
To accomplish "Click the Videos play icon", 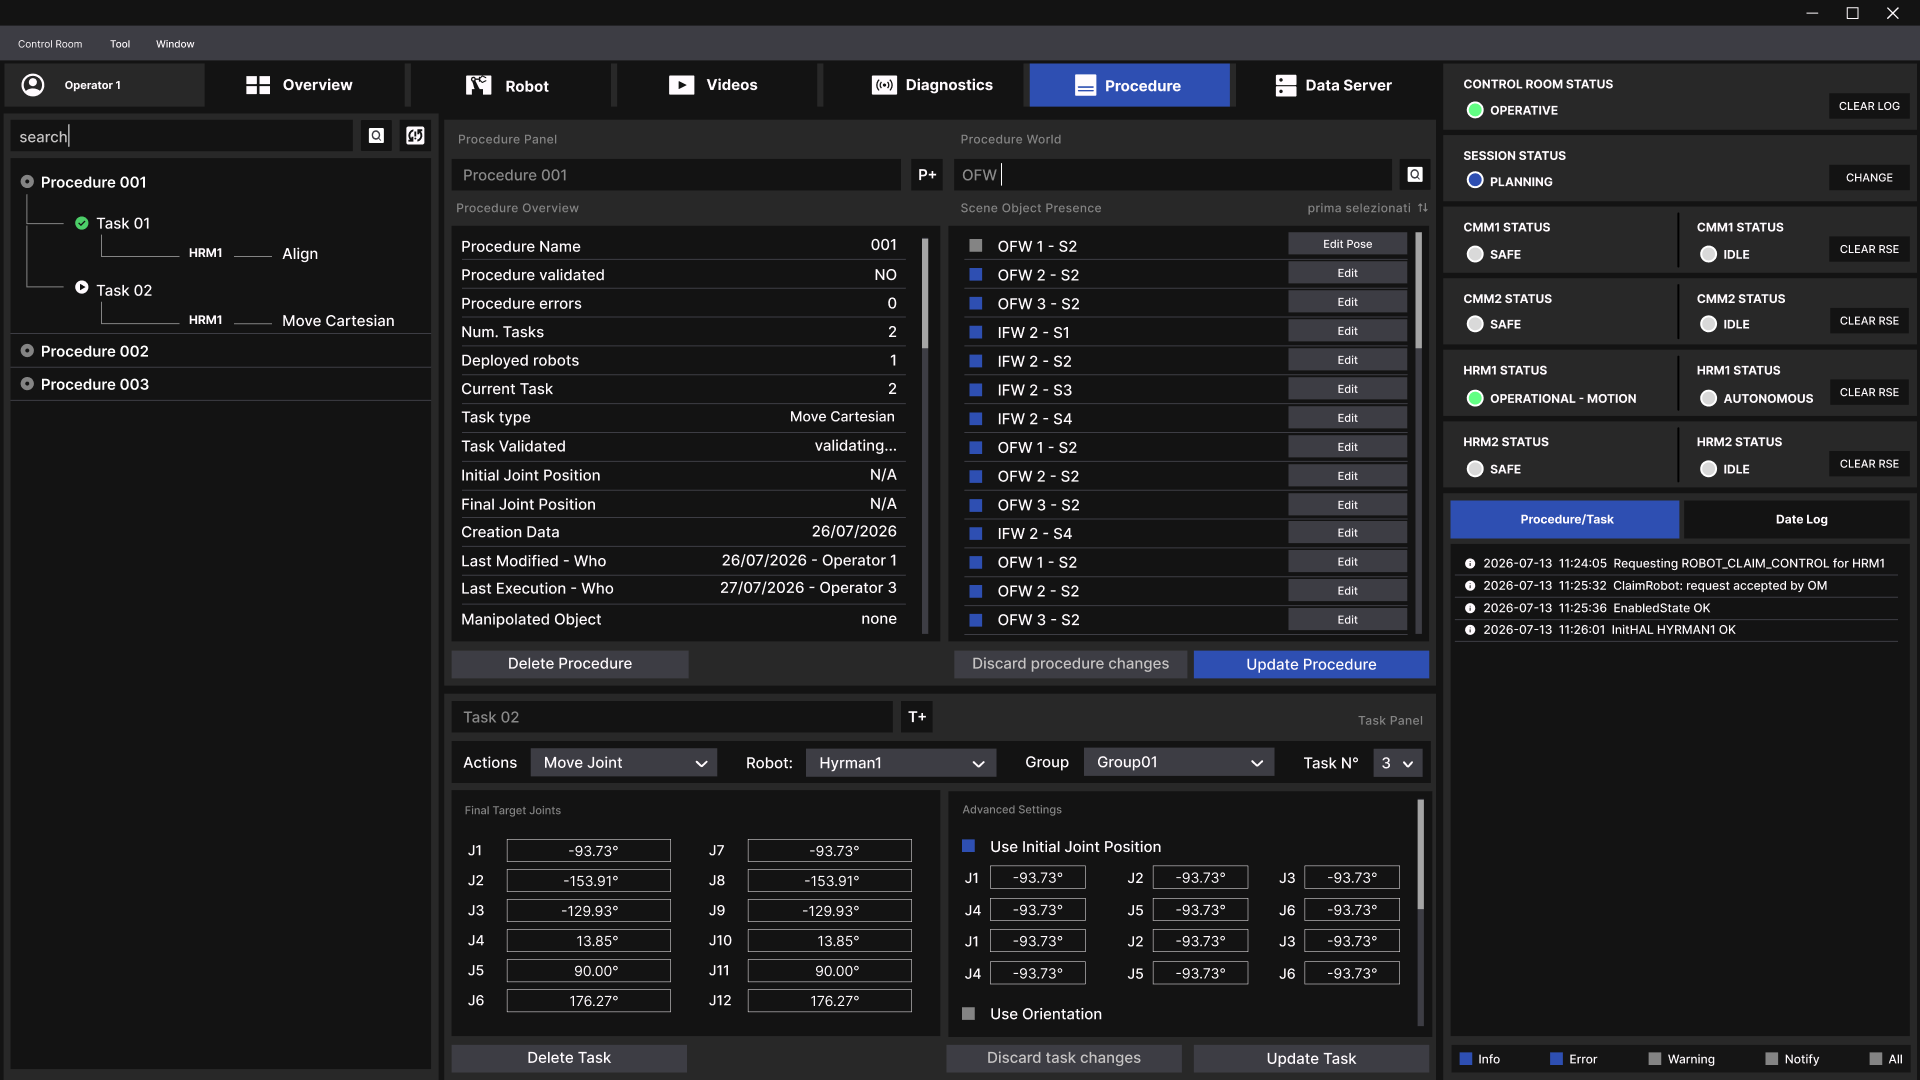I will tap(682, 85).
